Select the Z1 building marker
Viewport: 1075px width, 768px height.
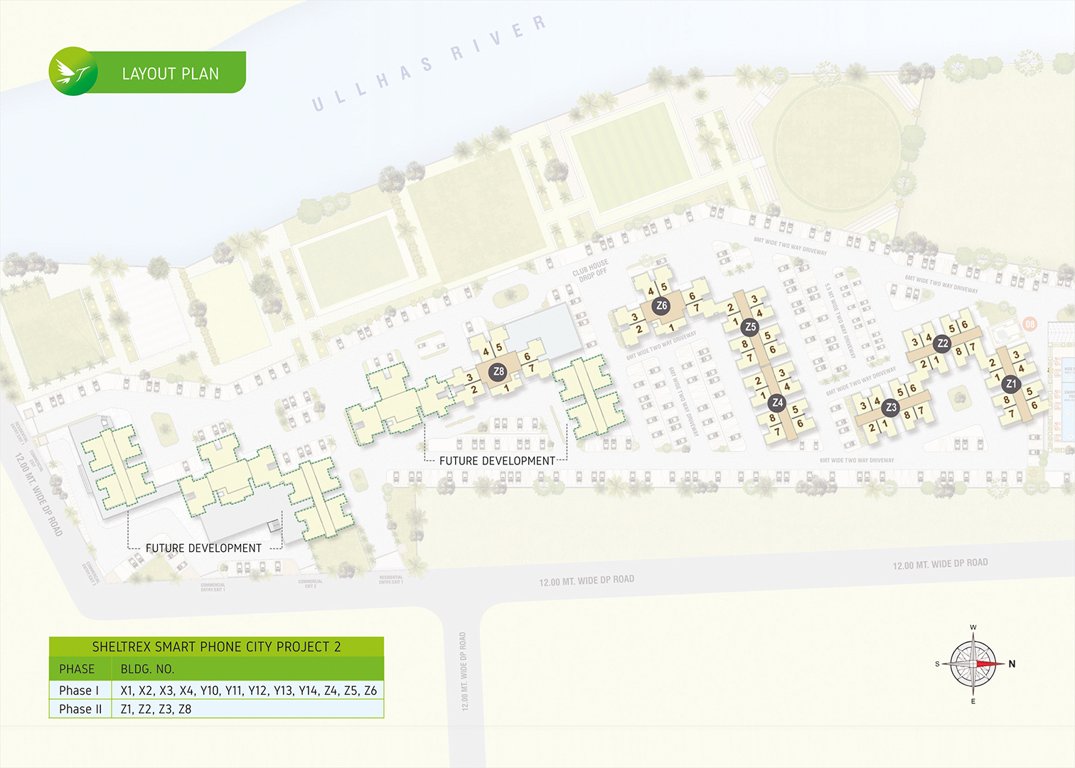coord(1010,383)
